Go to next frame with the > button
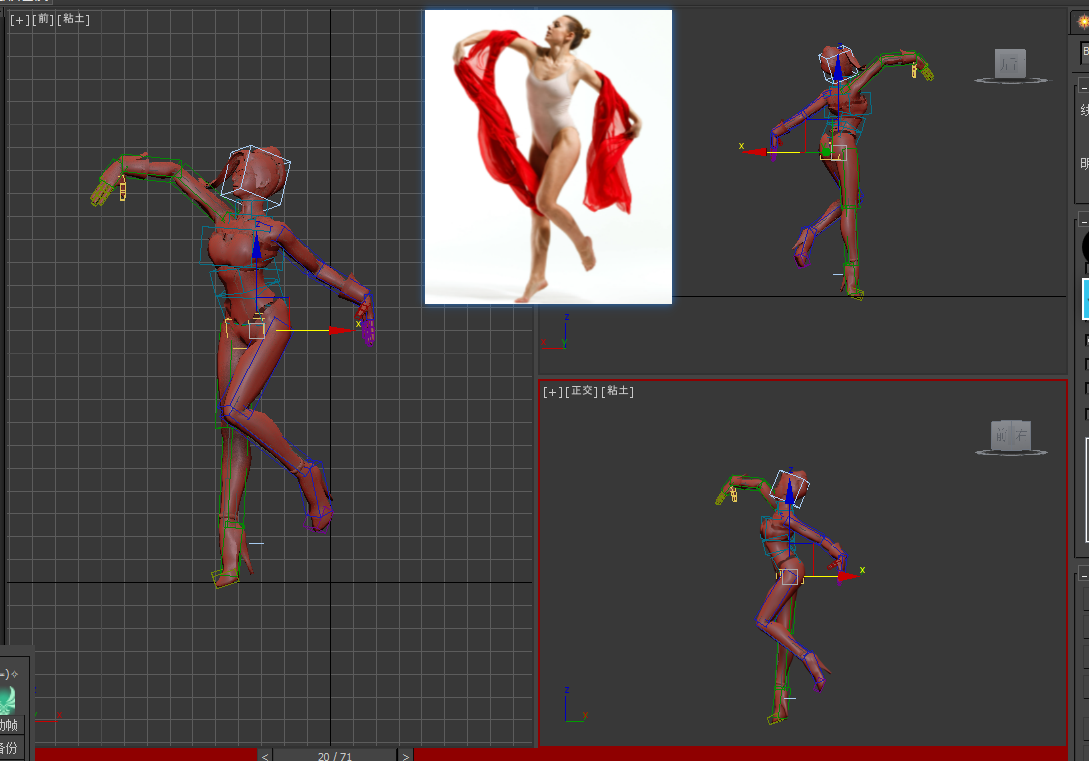This screenshot has height=761, width=1089. tap(405, 756)
